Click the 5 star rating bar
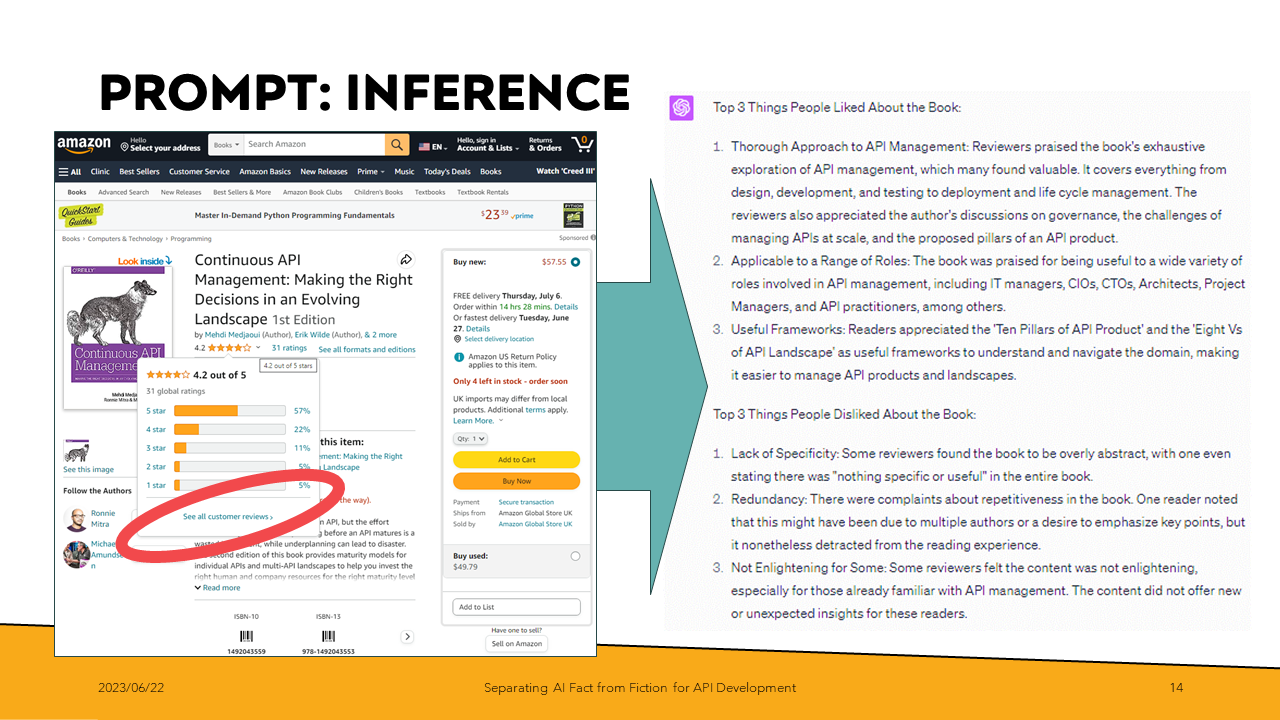This screenshot has width=1280, height=720. click(230, 410)
